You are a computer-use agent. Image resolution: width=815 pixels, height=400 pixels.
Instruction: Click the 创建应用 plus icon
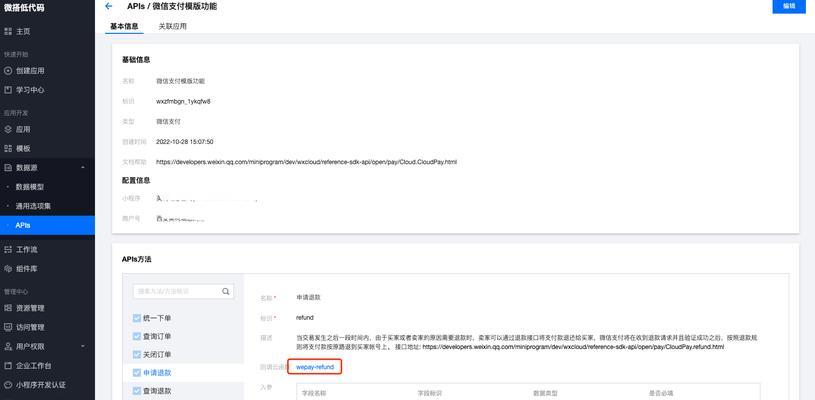[x=8, y=71]
